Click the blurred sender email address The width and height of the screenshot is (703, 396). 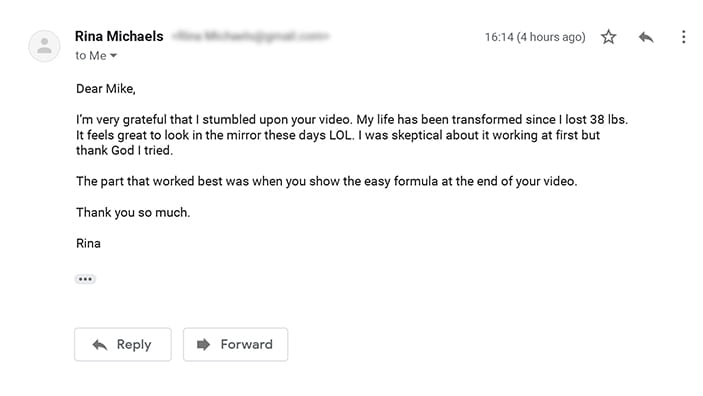(x=251, y=36)
